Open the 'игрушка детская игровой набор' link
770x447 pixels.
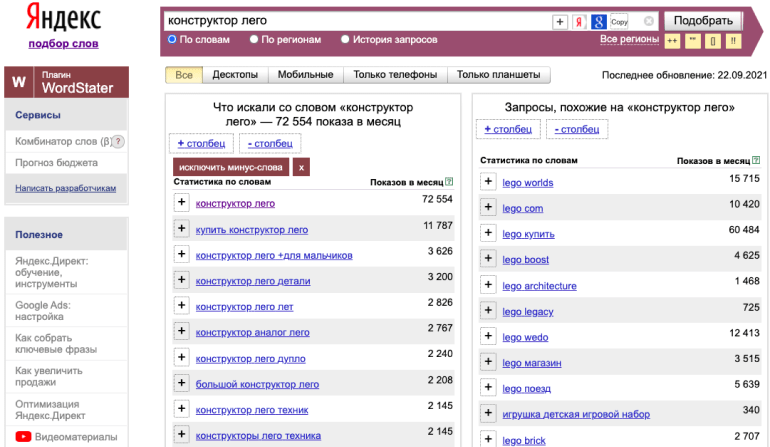pyautogui.click(x=576, y=415)
